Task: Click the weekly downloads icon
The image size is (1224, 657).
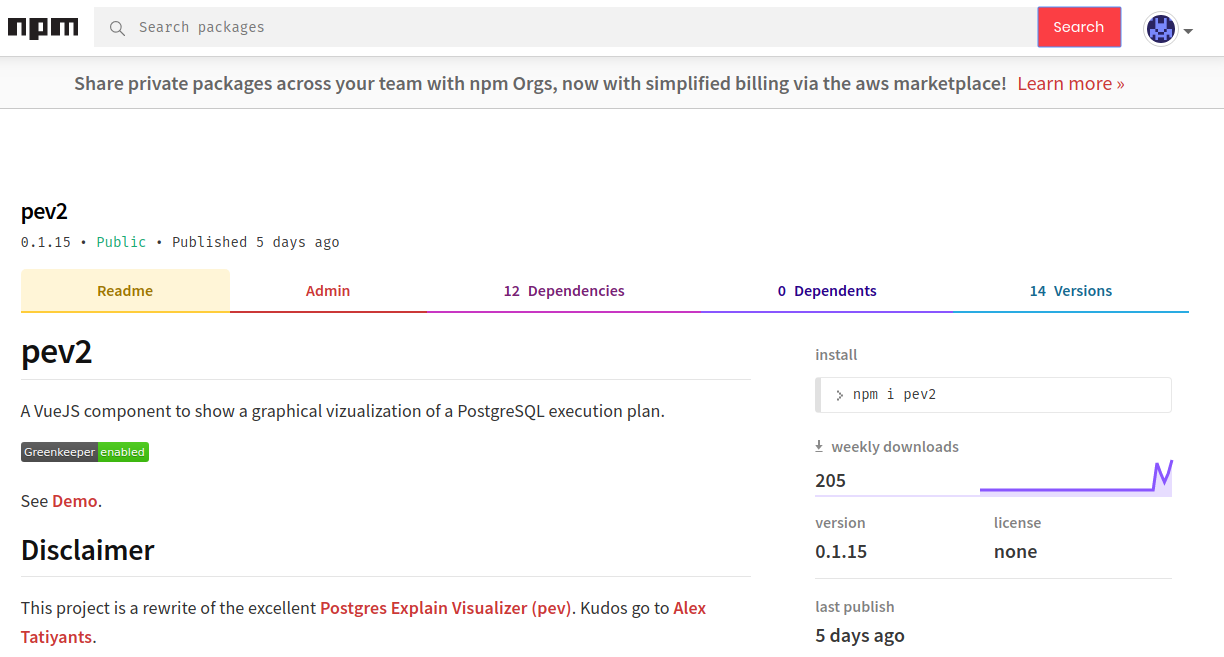Action: pyautogui.click(x=819, y=446)
